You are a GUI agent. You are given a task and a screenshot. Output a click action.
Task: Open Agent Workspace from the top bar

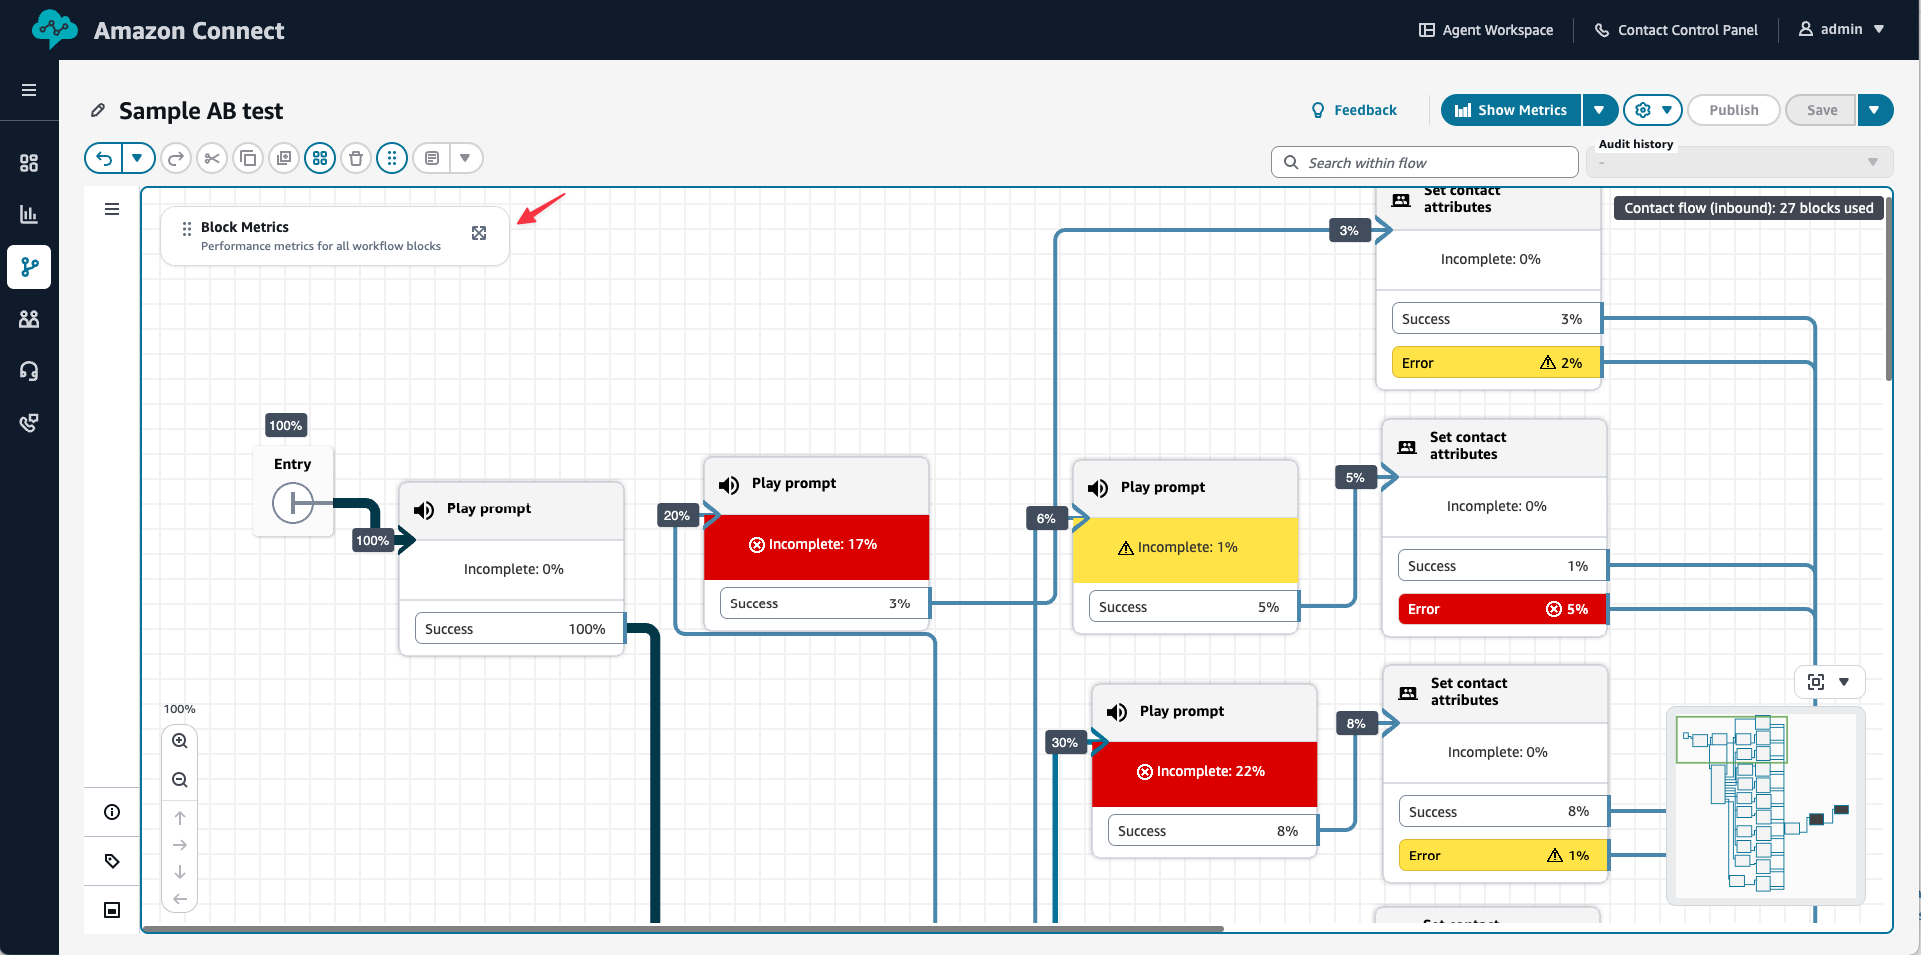[1485, 30]
